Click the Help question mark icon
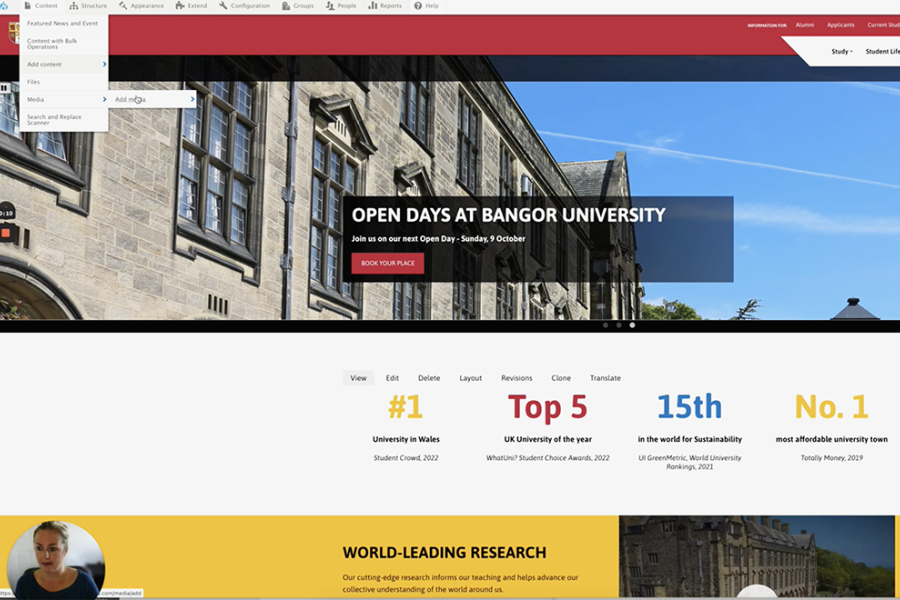The image size is (900, 600). coord(418,6)
